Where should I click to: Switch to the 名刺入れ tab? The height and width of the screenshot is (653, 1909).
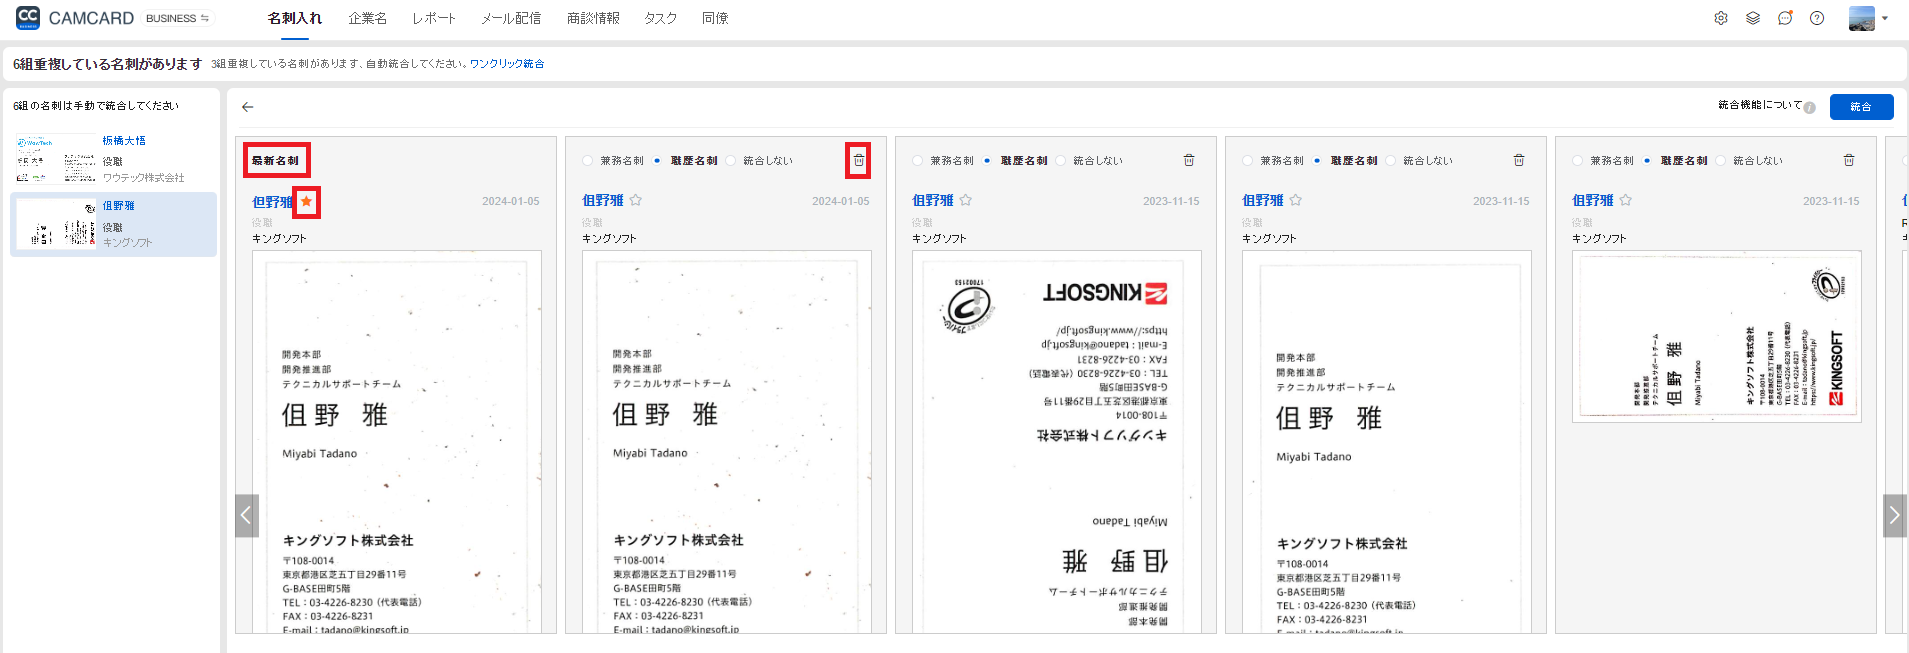coord(295,18)
